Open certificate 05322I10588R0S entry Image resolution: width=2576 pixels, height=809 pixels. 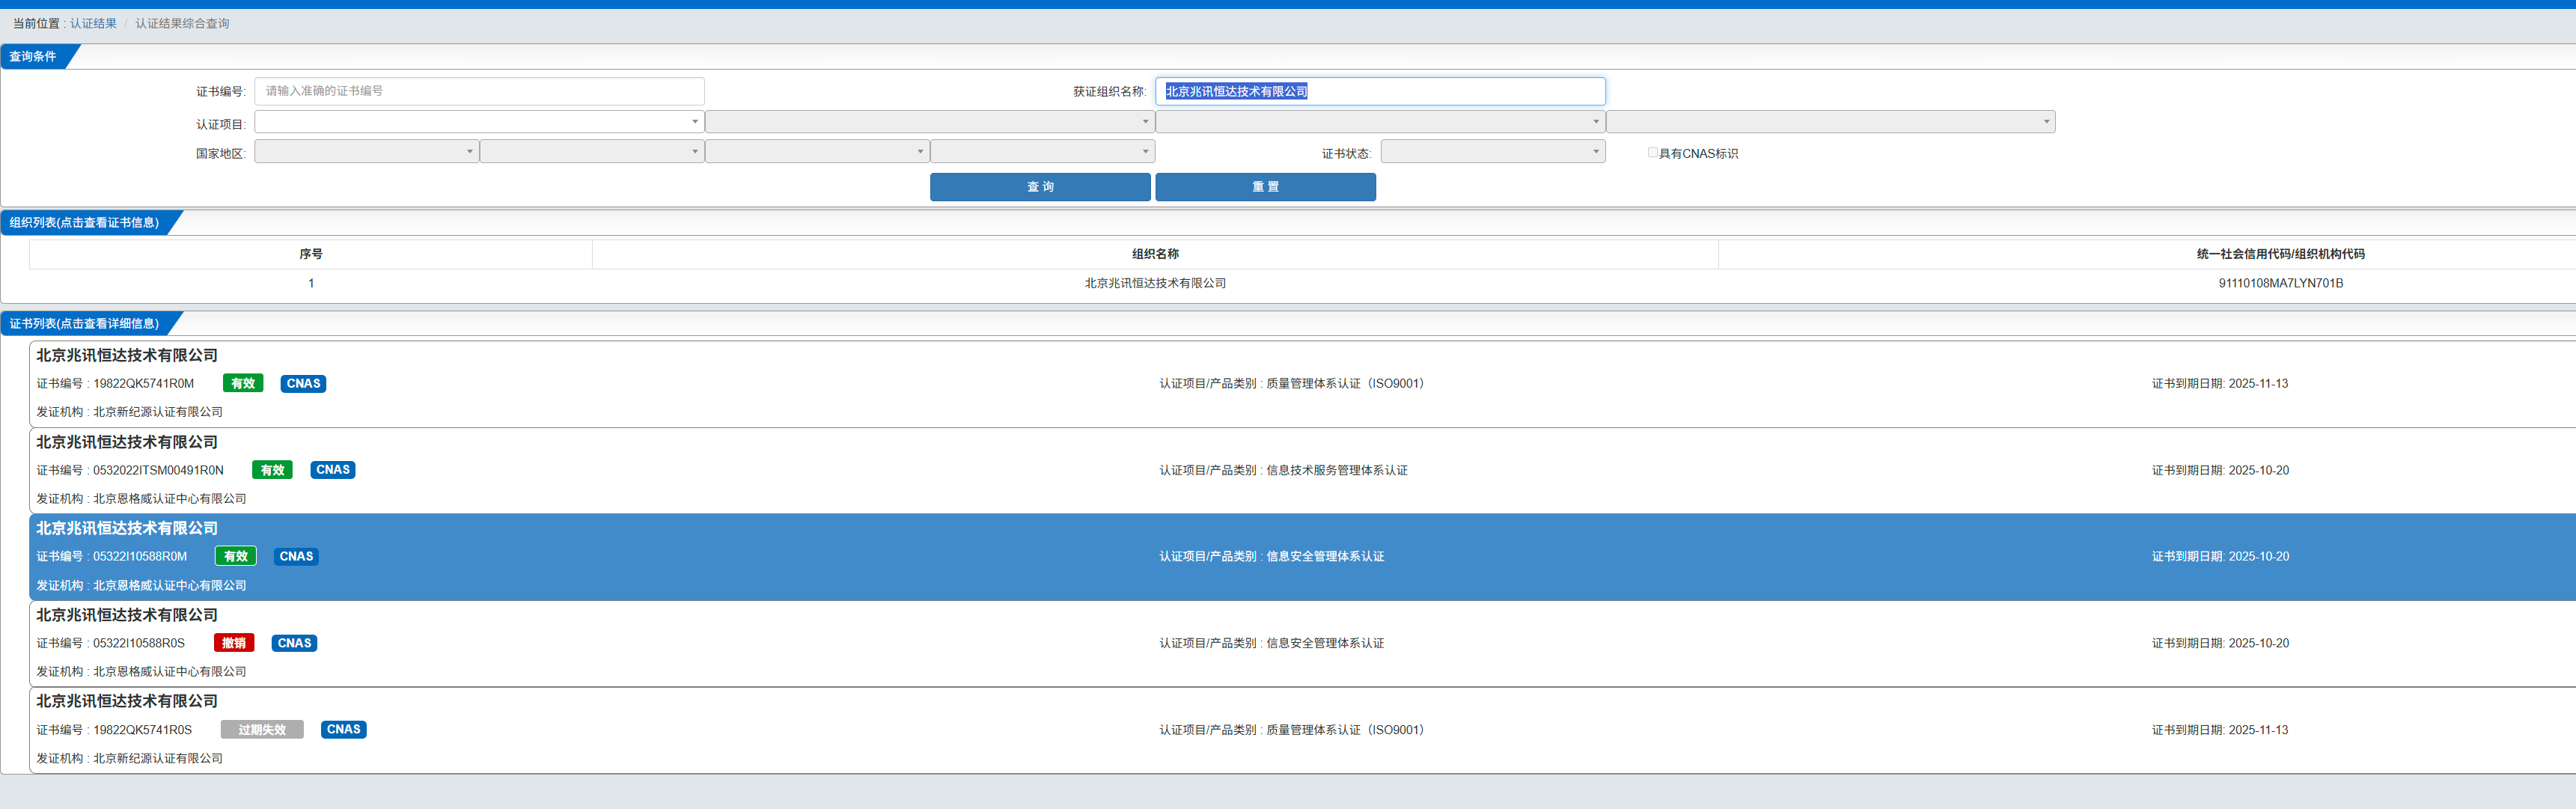point(1302,644)
